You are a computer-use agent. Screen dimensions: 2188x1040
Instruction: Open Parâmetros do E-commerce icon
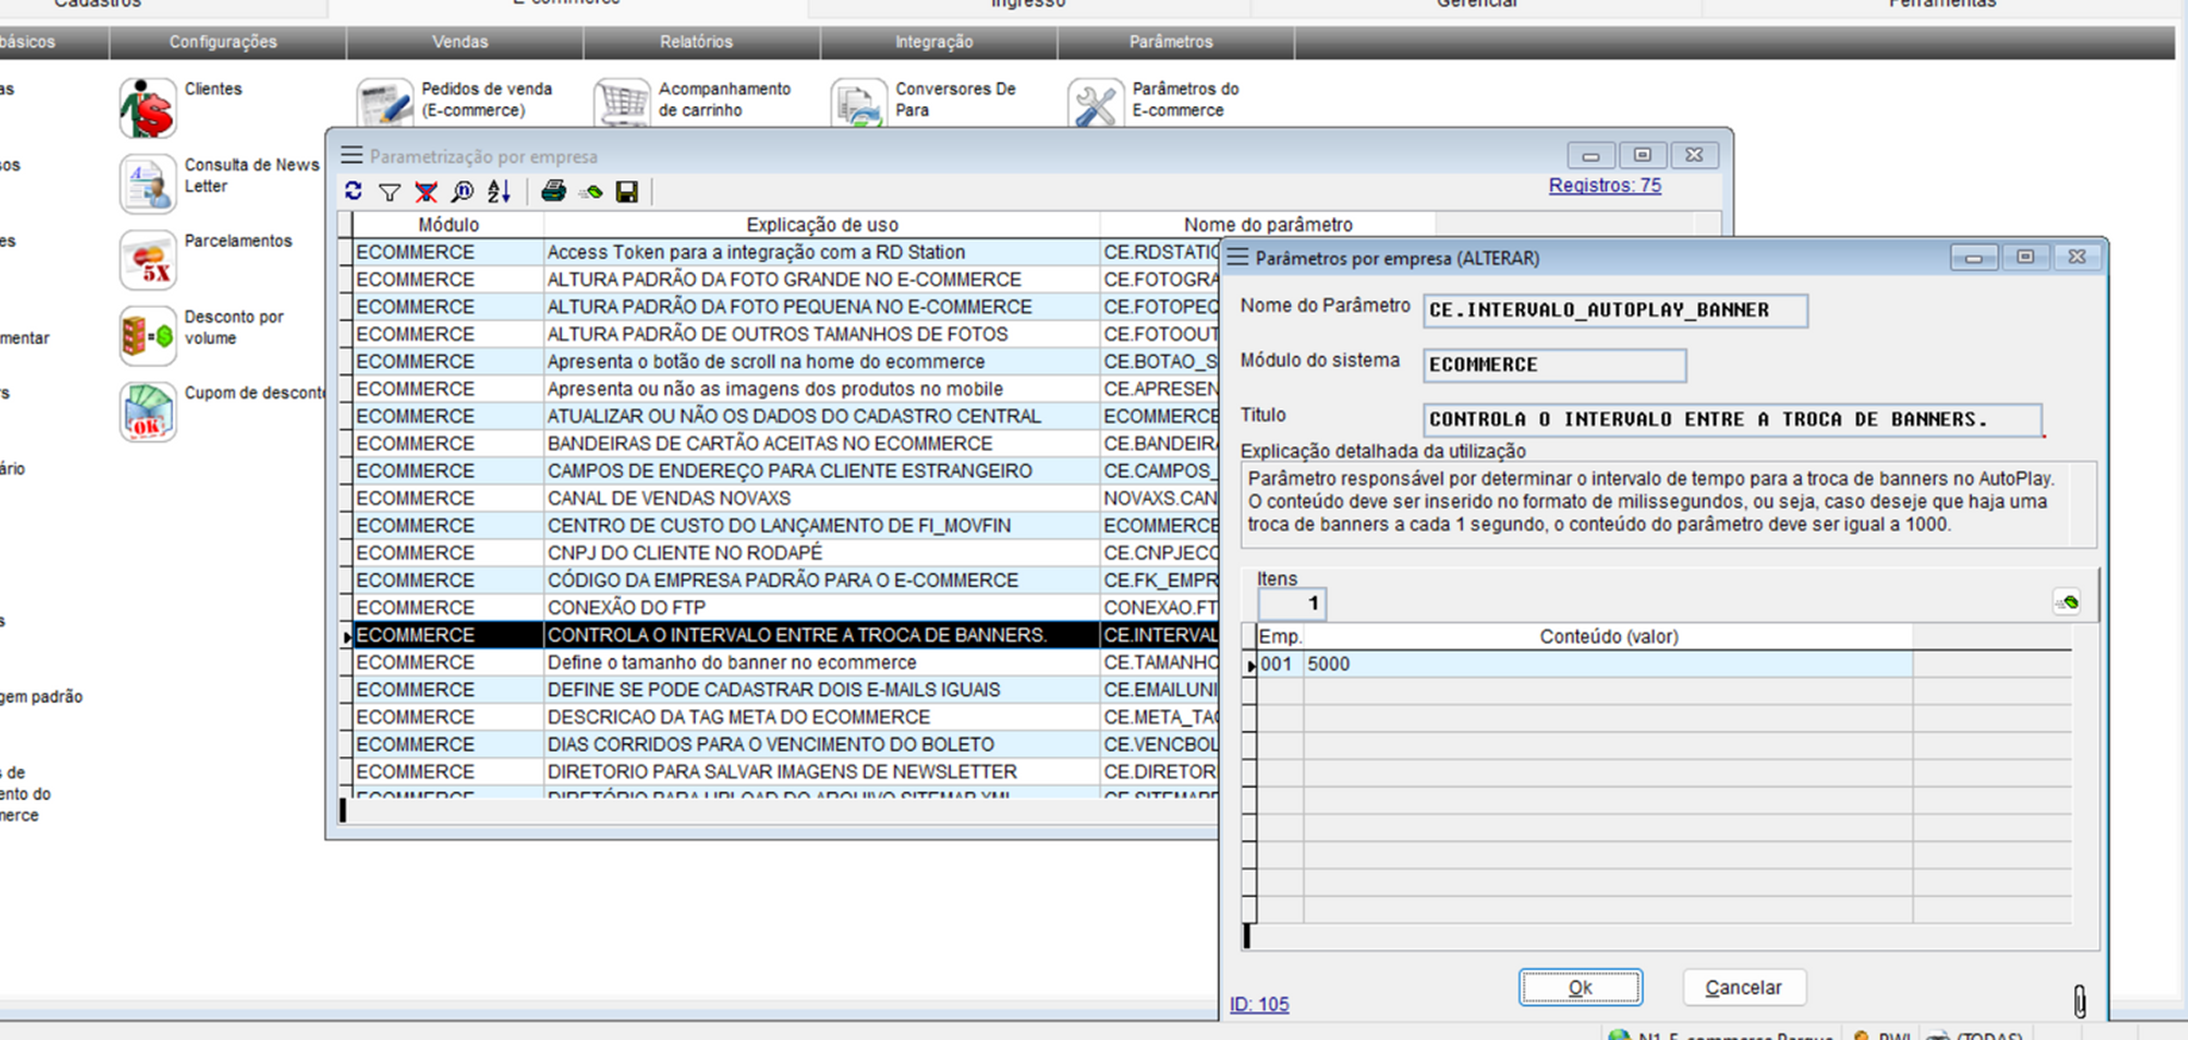1096,104
